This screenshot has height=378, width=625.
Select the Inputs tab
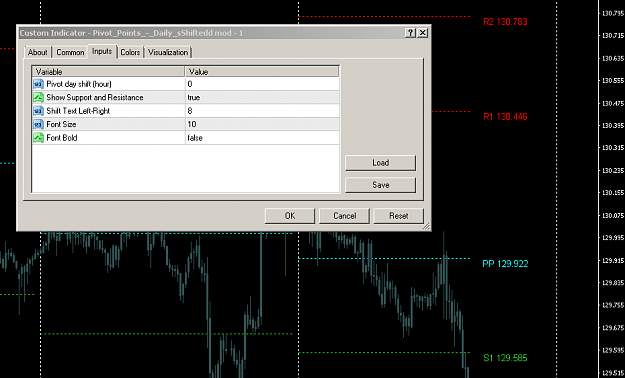[x=102, y=51]
